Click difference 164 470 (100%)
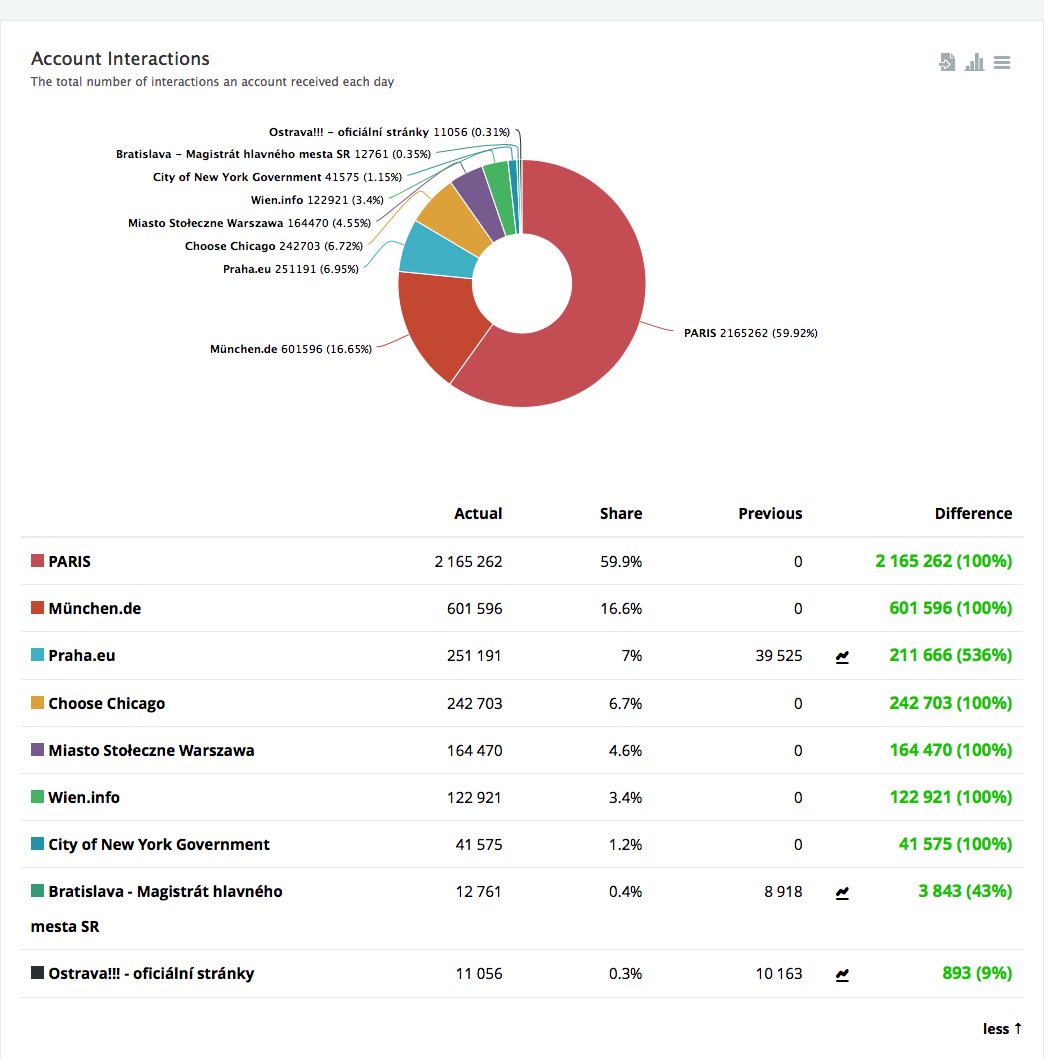1044x1058 pixels. (950, 750)
